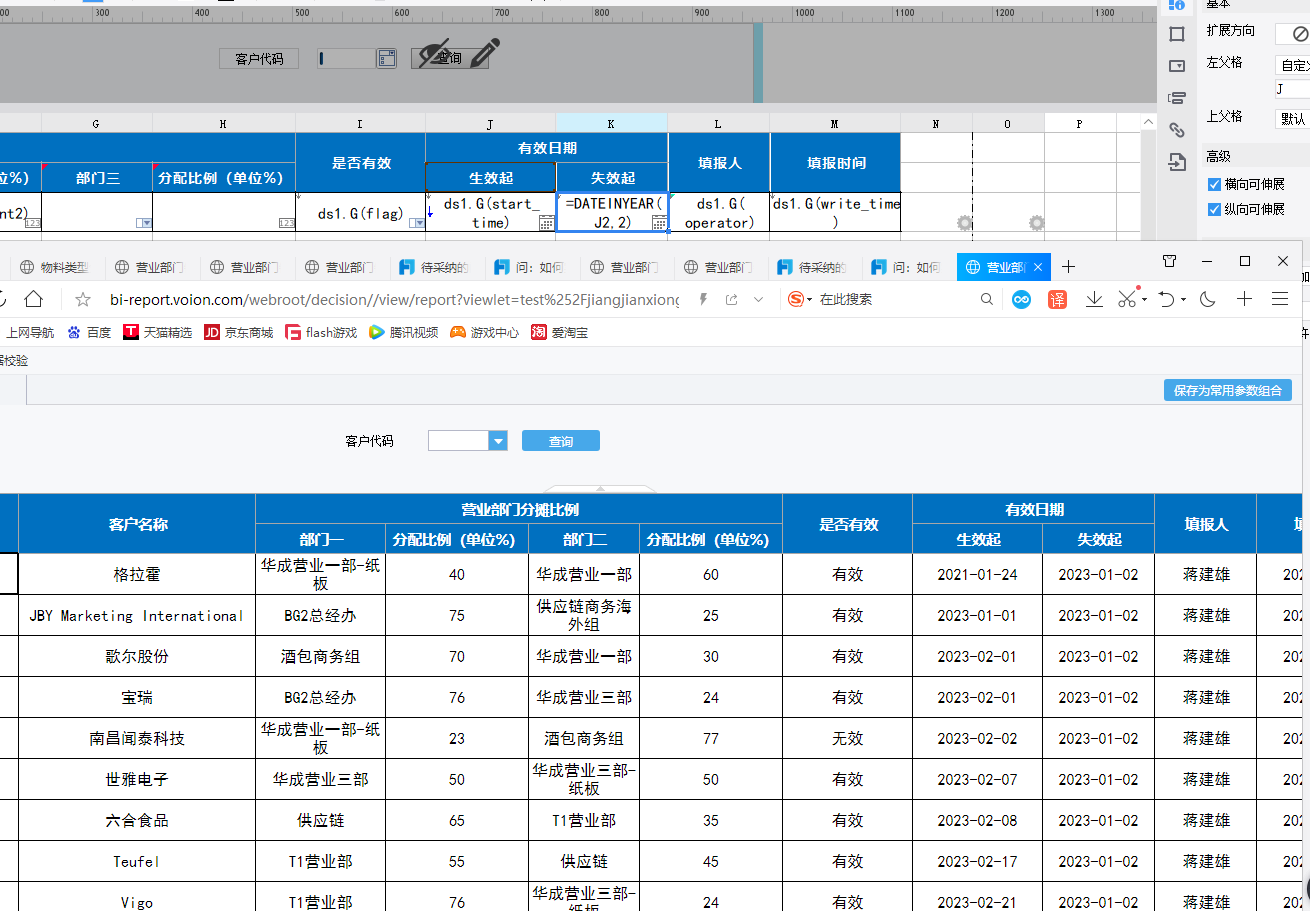Open the 上父格 dropdown showing 默认
Screen dimensions: 1310x911
1293,118
